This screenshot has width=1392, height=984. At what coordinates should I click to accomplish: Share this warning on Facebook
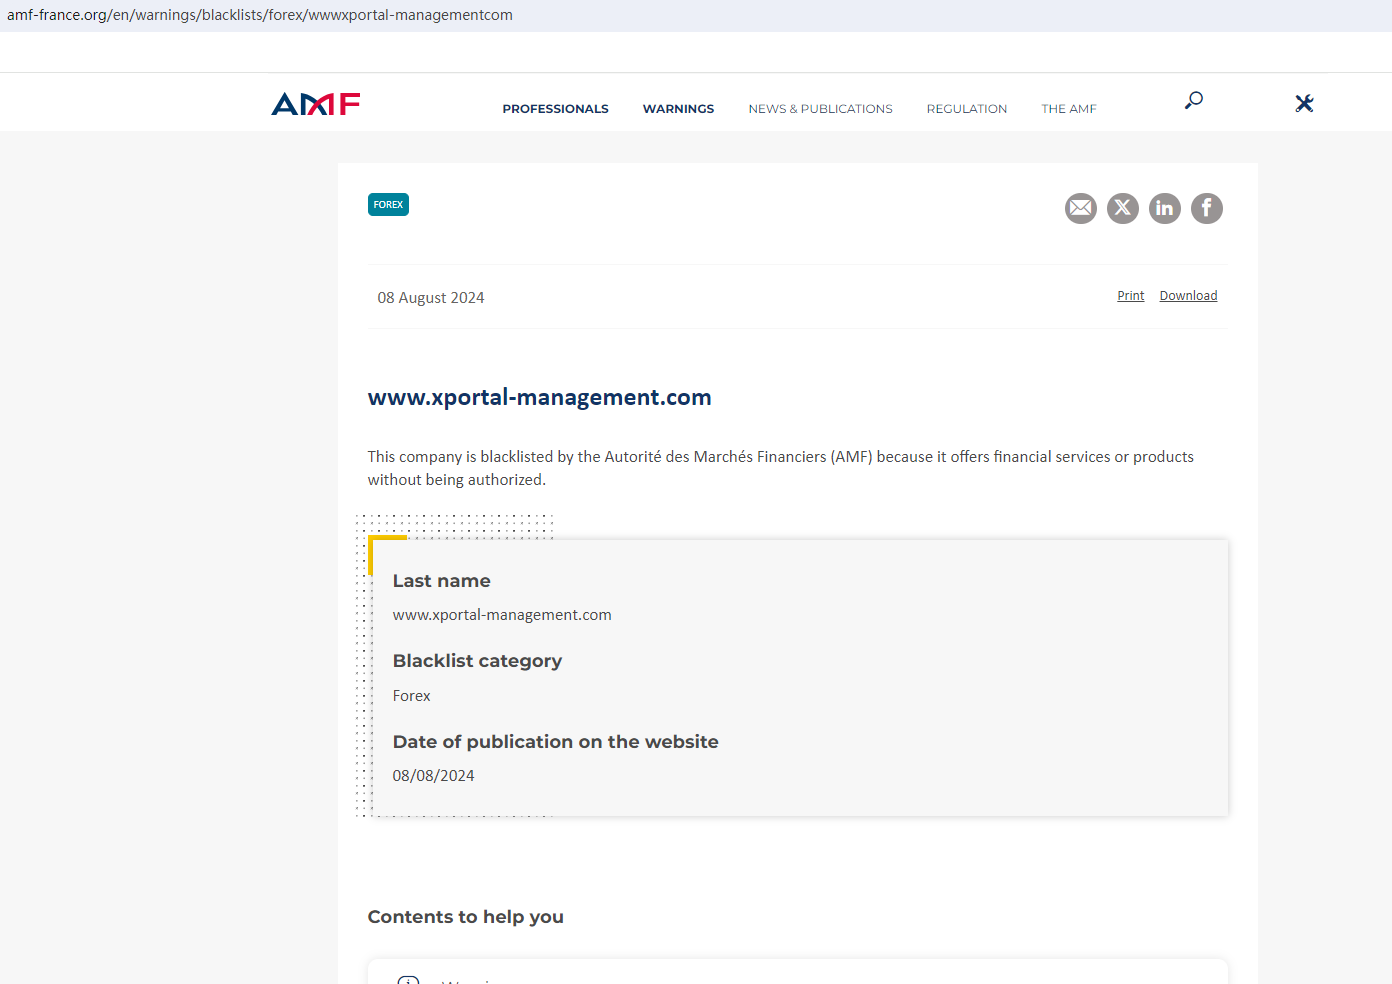(x=1207, y=208)
